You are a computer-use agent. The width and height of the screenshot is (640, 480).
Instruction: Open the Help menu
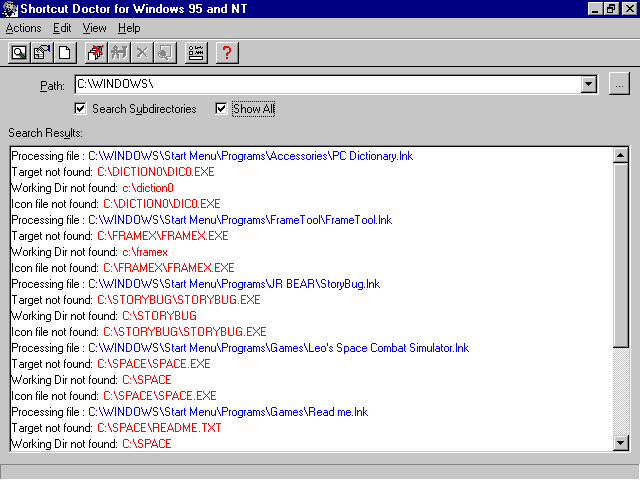coord(129,29)
